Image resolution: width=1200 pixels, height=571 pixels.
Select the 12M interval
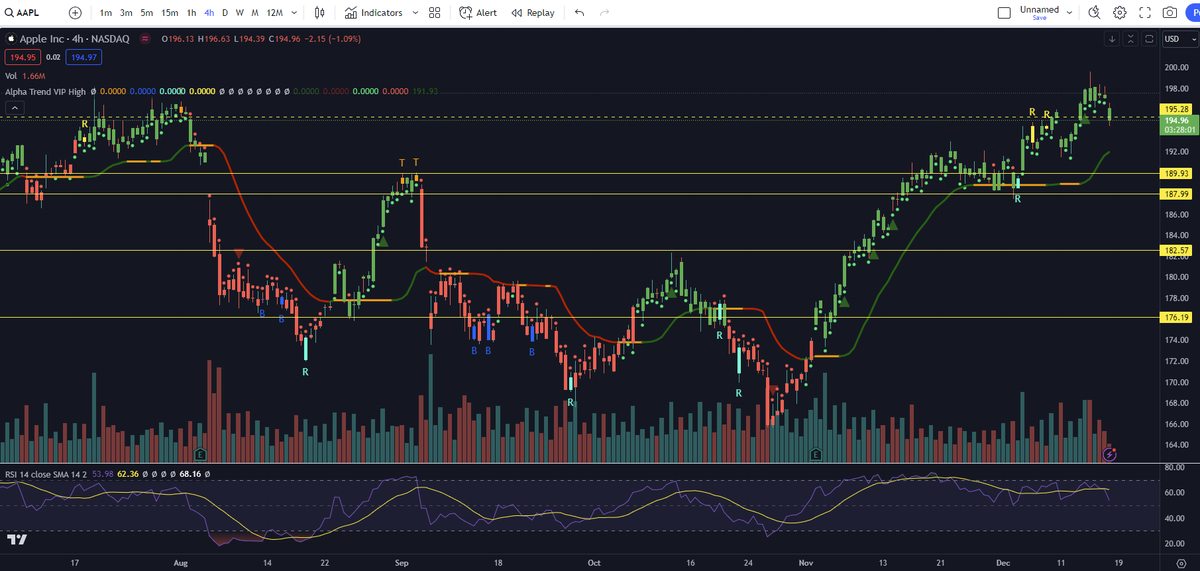pyautogui.click(x=274, y=13)
